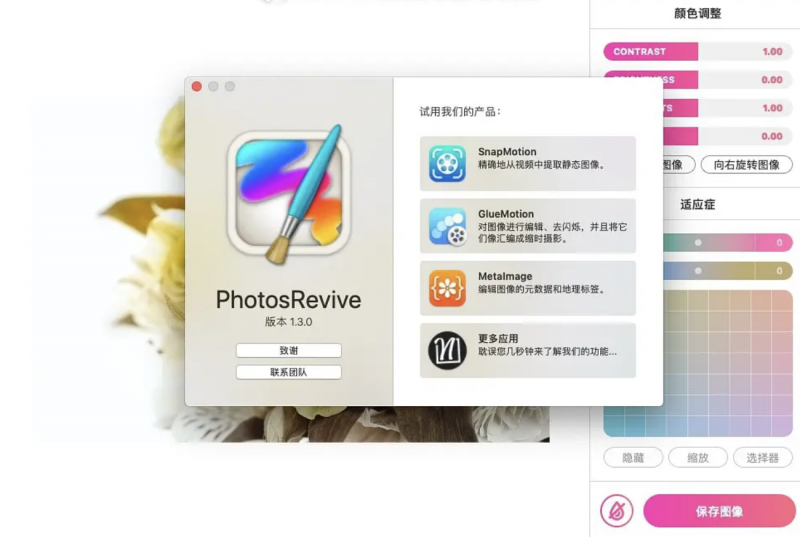Click the 联系团队 contact button
Screen dimensions: 800x537
pos(289,372)
